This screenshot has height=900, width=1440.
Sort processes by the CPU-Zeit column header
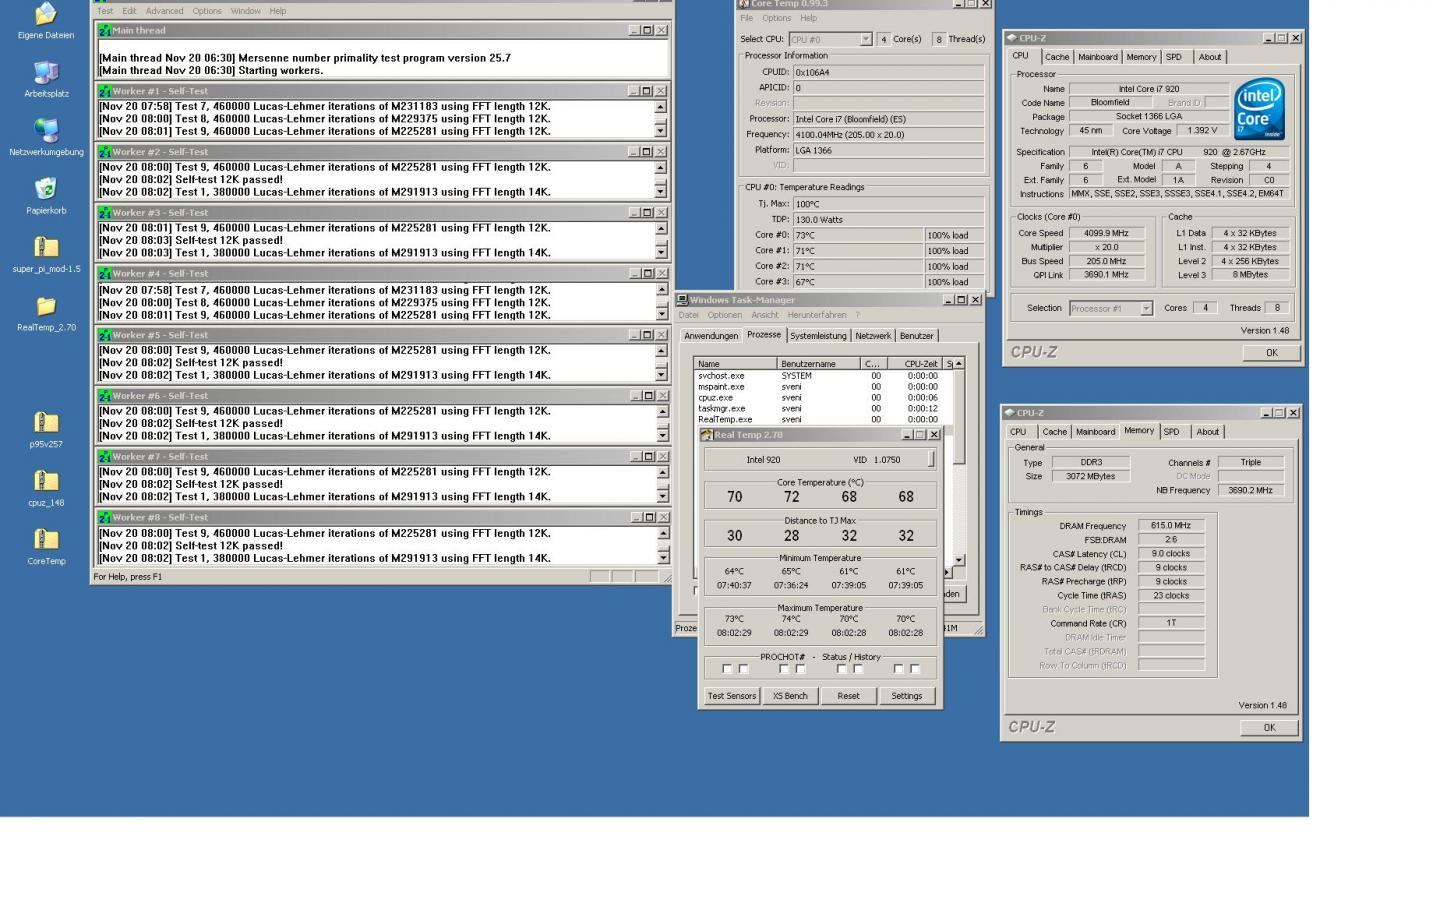(916, 364)
